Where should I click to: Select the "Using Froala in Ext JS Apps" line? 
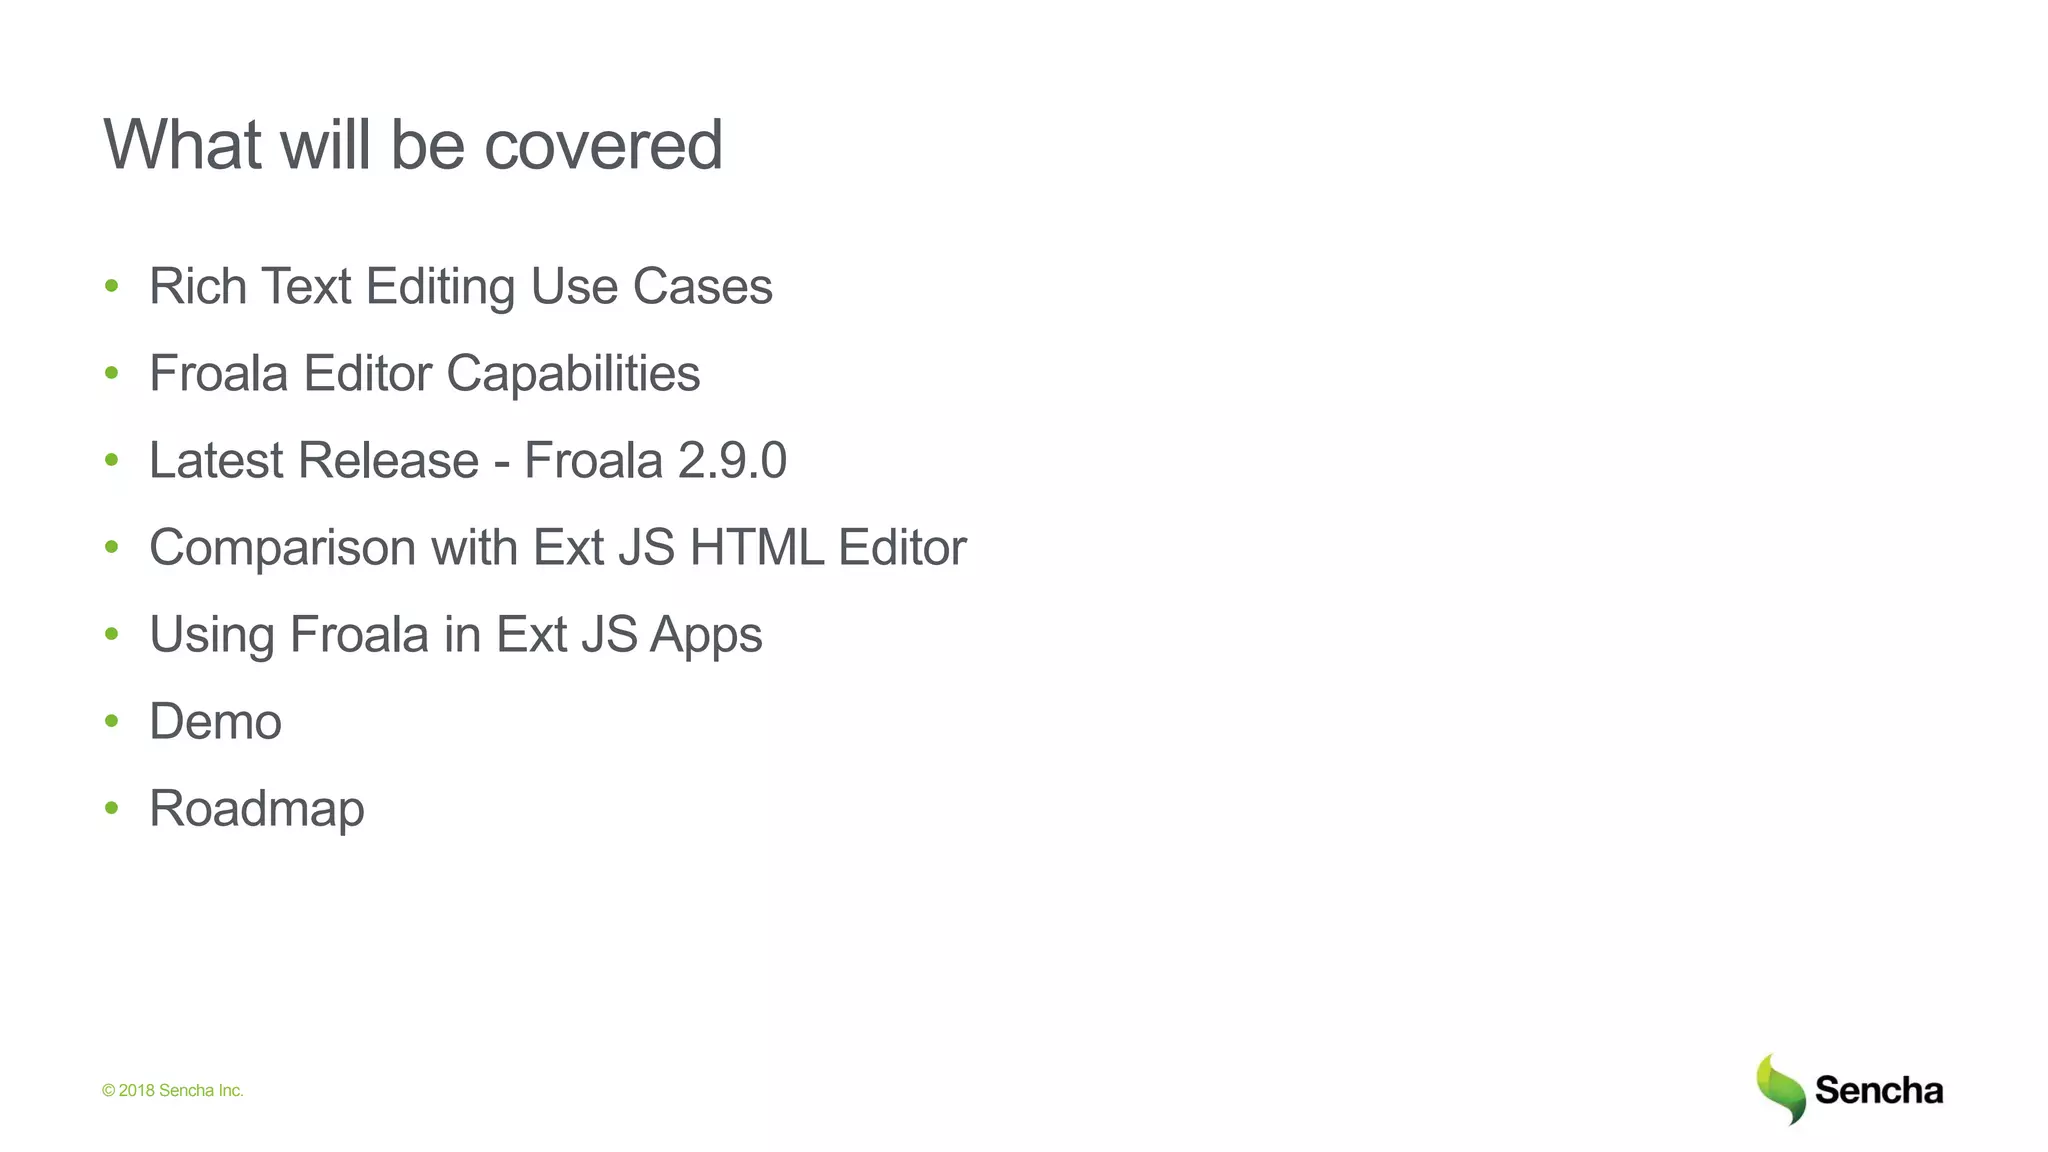[455, 635]
